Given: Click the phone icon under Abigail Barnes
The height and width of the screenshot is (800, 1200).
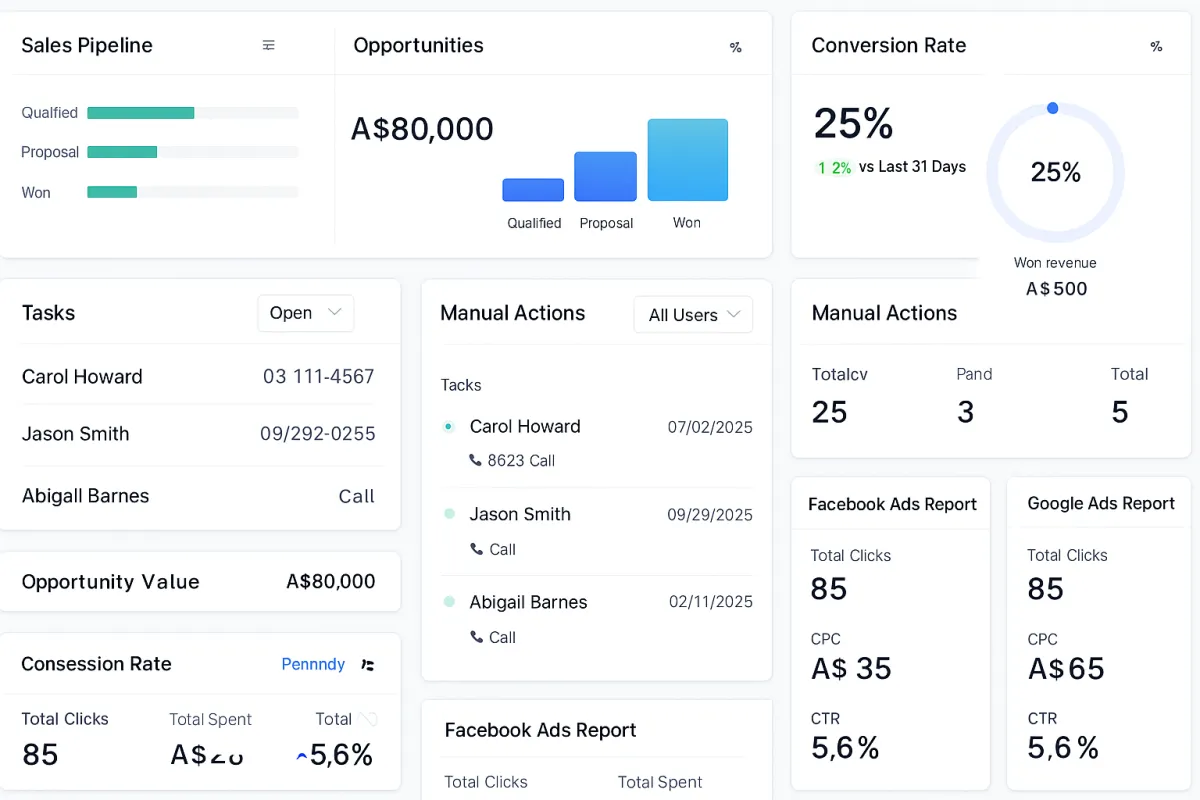Looking at the screenshot, I should click(476, 637).
